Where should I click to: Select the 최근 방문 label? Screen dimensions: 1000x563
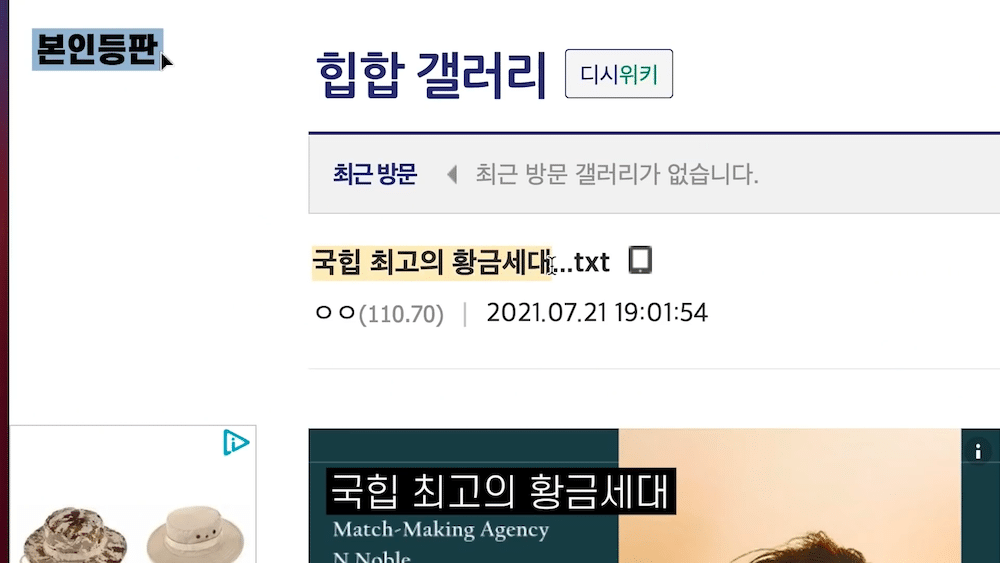pos(375,174)
